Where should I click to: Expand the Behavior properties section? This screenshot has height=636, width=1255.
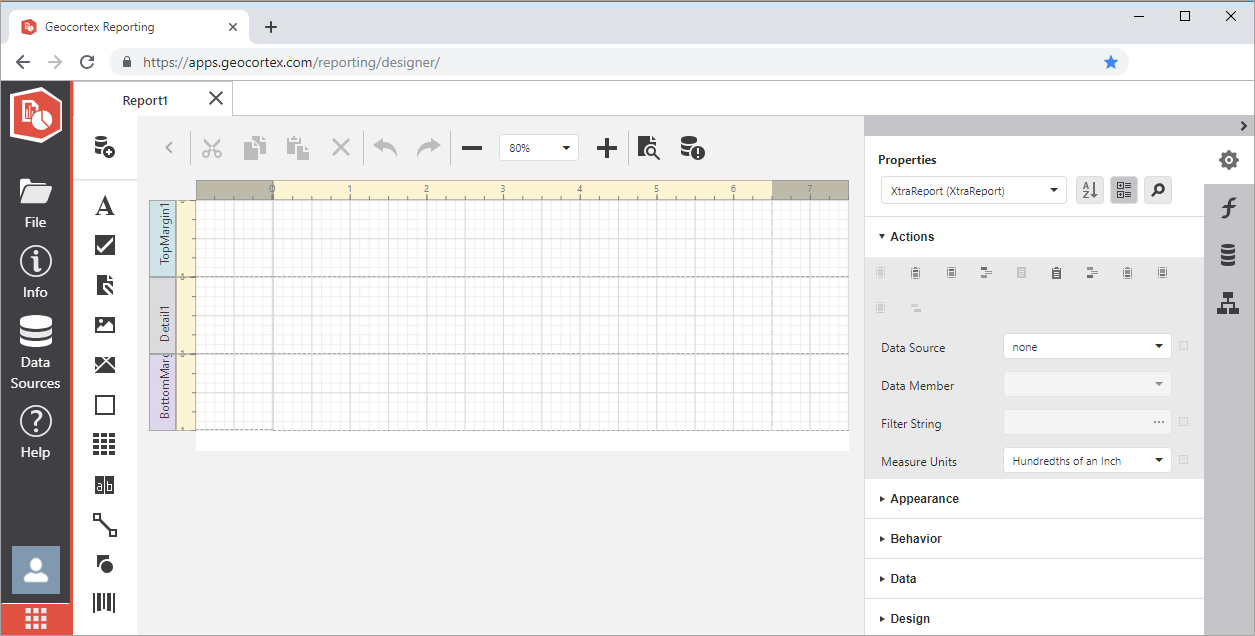point(916,538)
